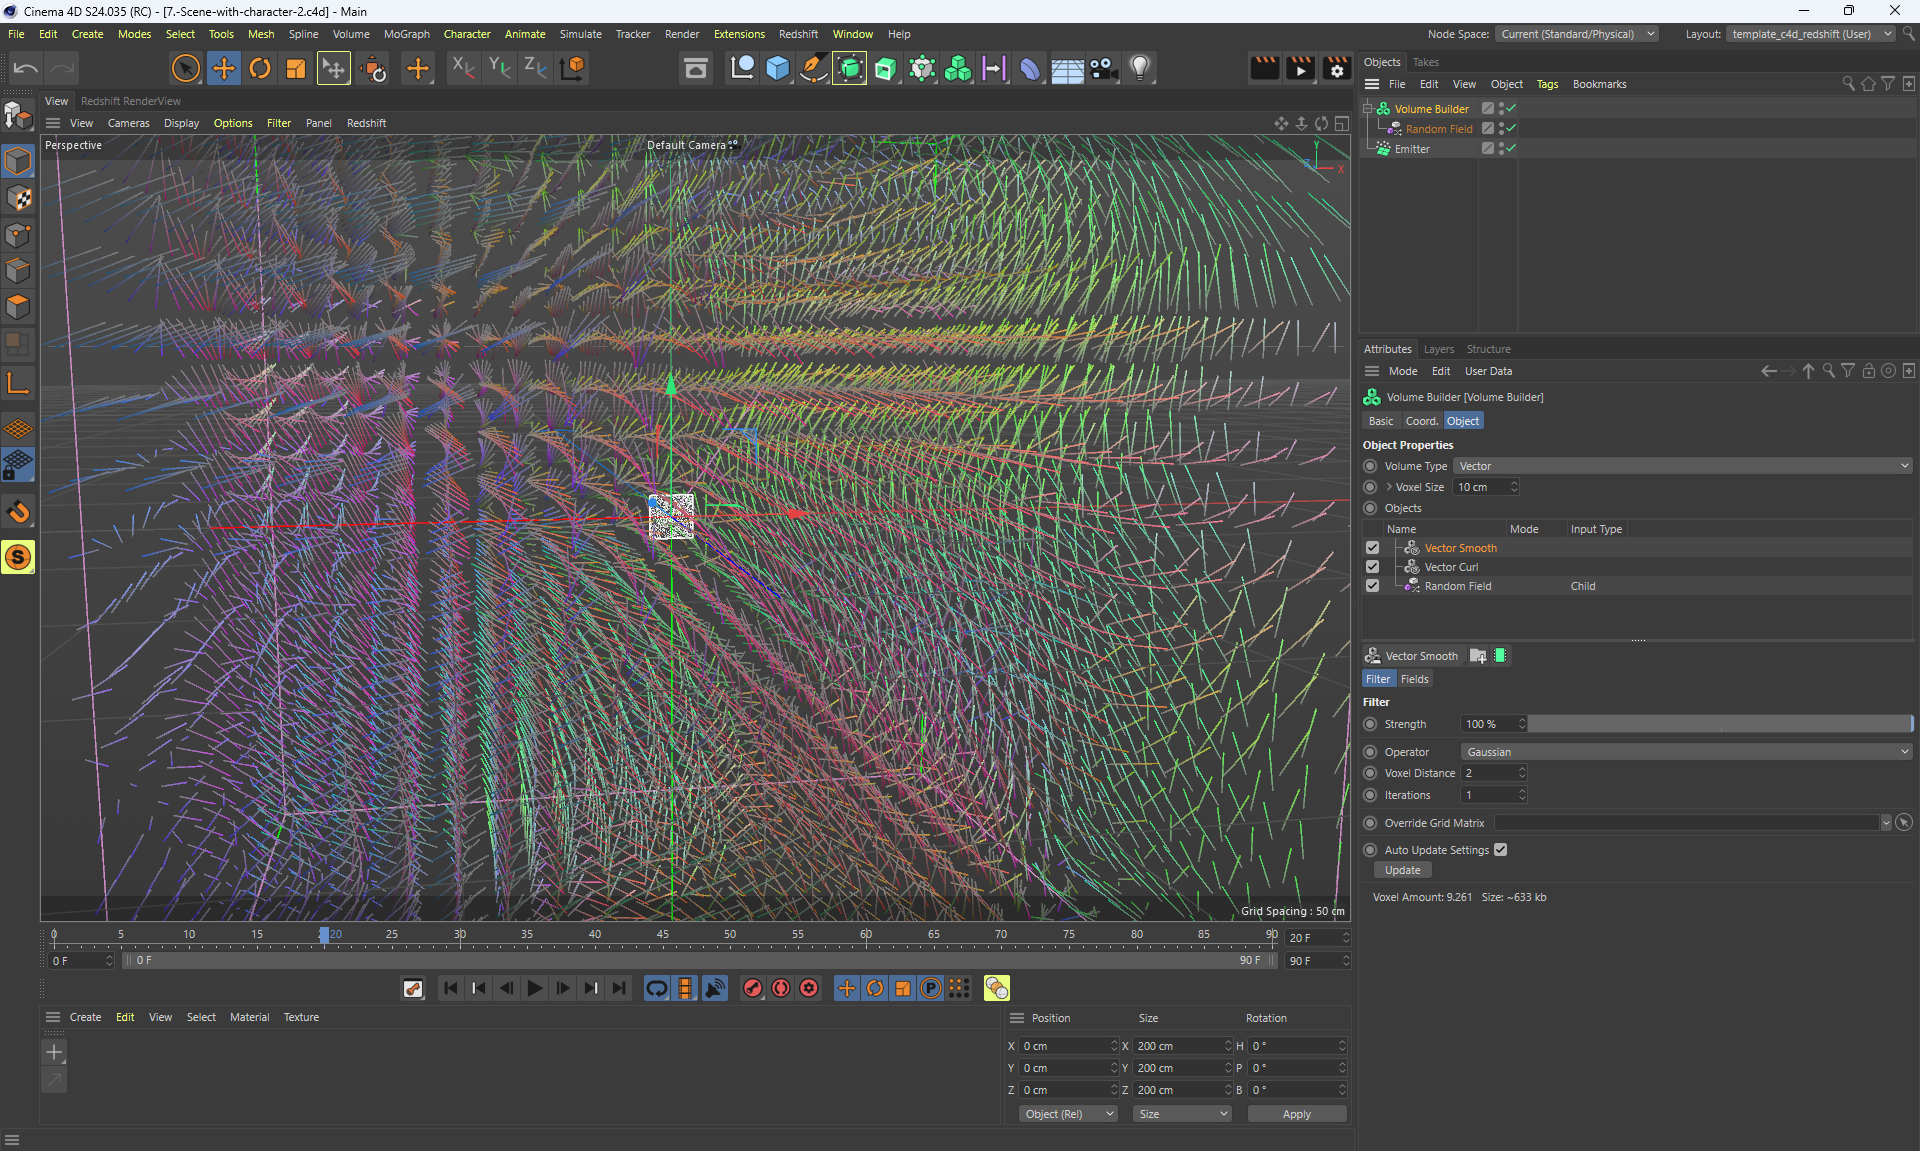Click the Undo arrow icon
Viewport: 1920px width, 1151px height.
pos(26,68)
